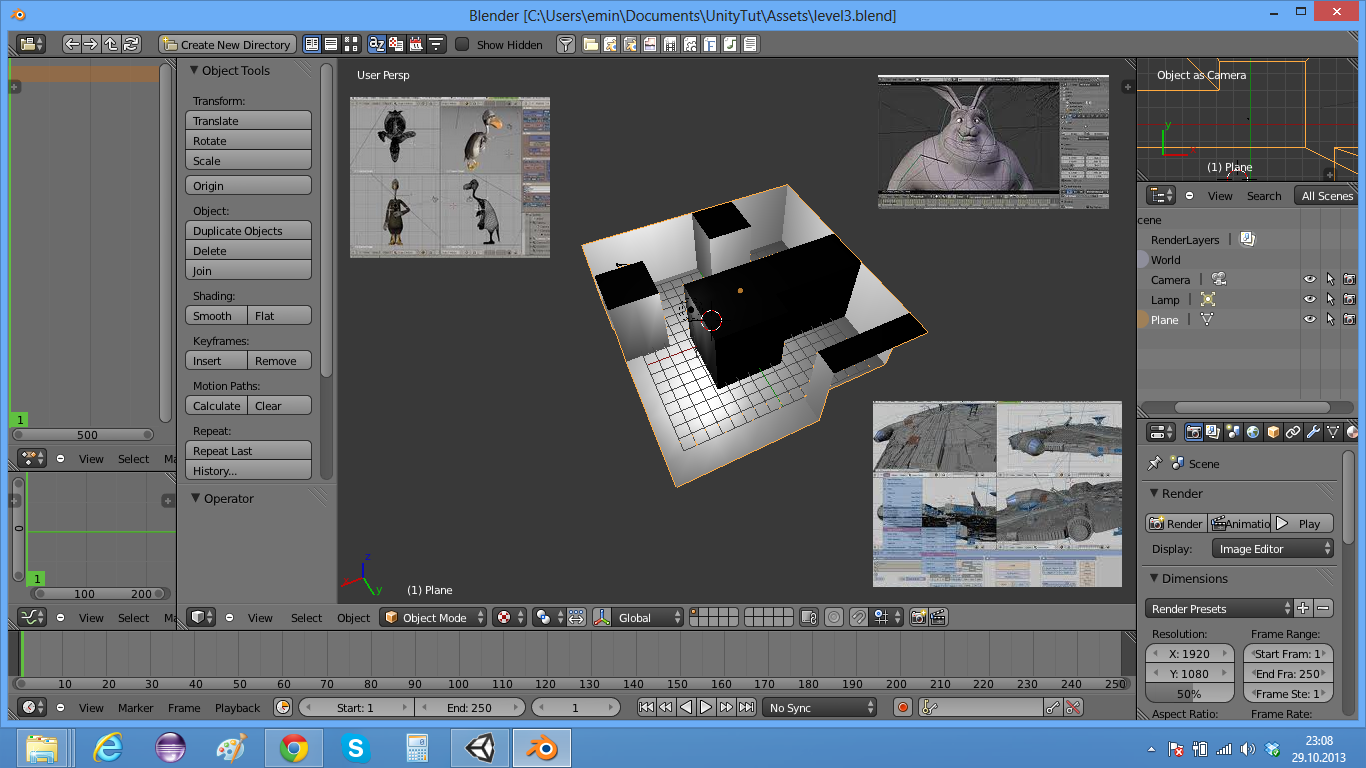Screen dimensions: 1366x768
Task: Go to parent directory arrow
Action: 111,44
